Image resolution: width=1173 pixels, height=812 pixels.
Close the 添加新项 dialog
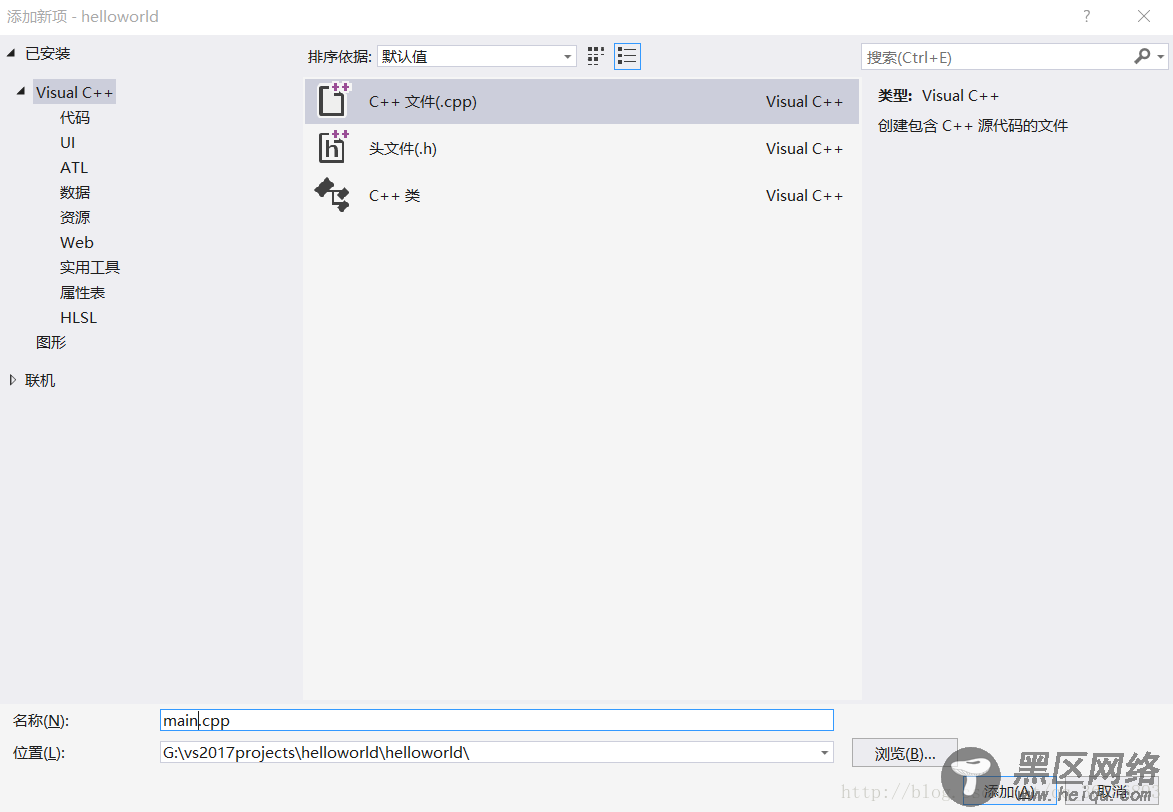1144,16
